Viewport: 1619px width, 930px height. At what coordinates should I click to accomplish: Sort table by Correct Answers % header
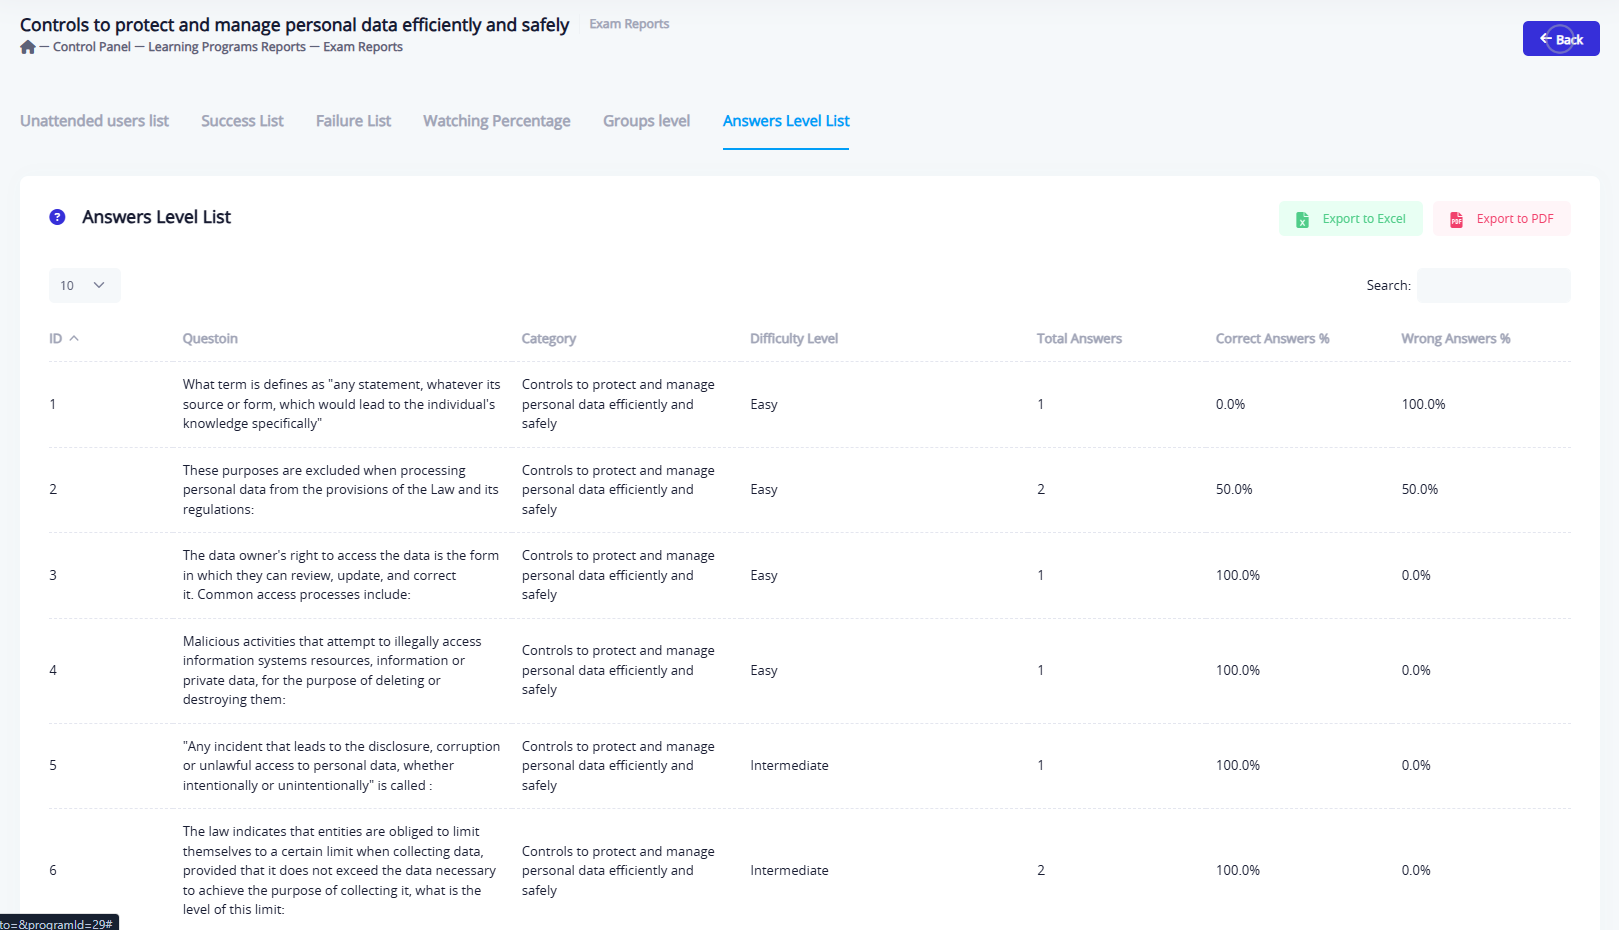(x=1272, y=339)
